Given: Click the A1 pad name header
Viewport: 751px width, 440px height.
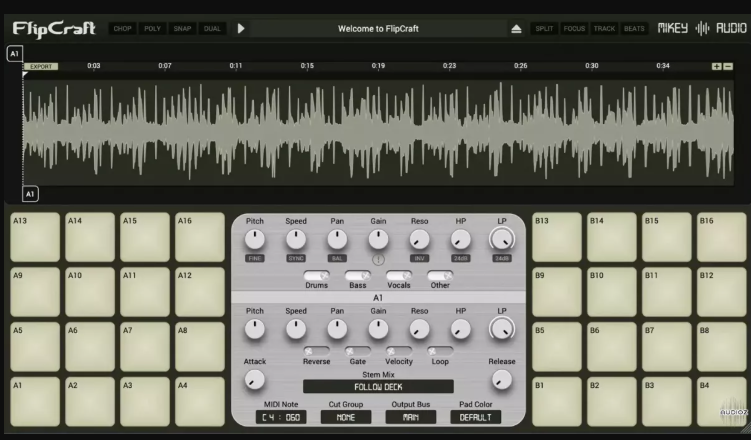Looking at the screenshot, I should [x=378, y=298].
